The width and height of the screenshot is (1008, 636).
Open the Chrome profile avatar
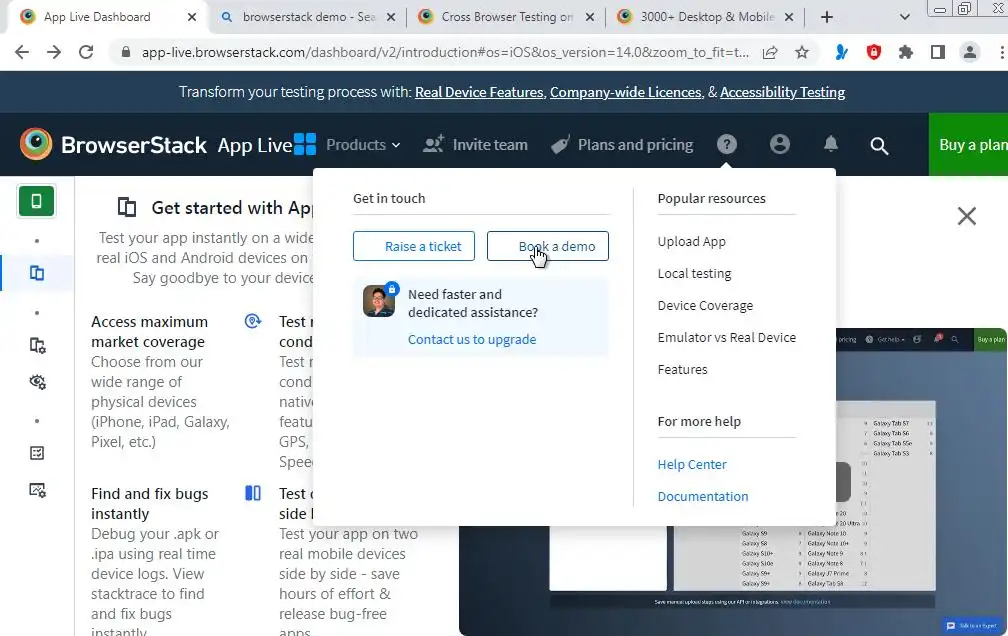coord(970,52)
